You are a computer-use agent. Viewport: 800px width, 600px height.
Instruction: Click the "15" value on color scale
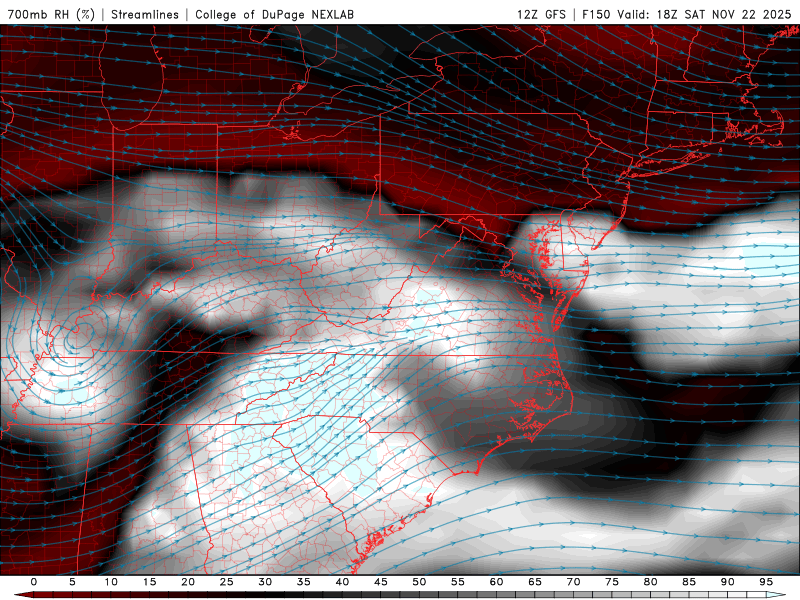[x=149, y=582]
